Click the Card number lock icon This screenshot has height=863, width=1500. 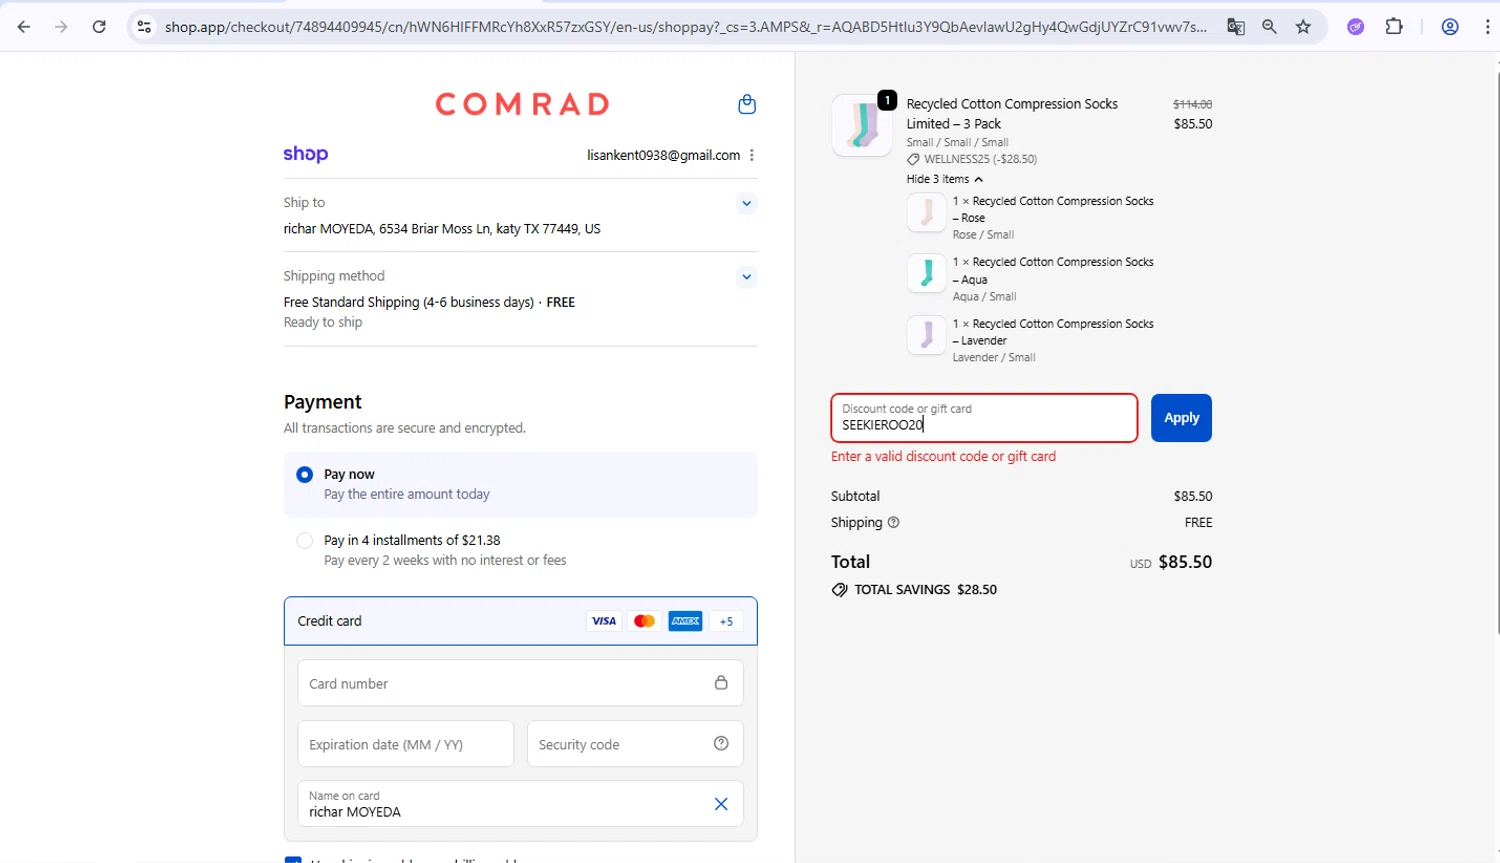click(x=721, y=683)
